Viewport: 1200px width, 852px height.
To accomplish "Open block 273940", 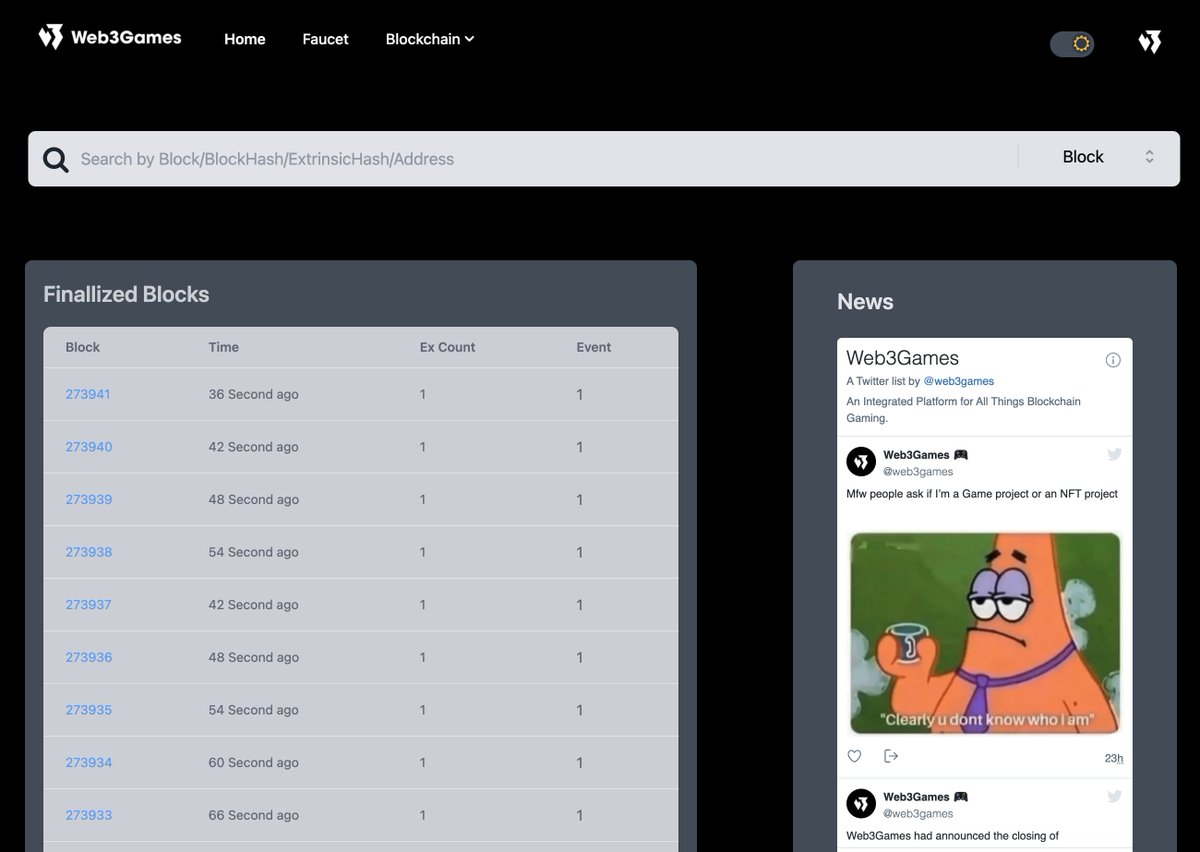I will [89, 447].
